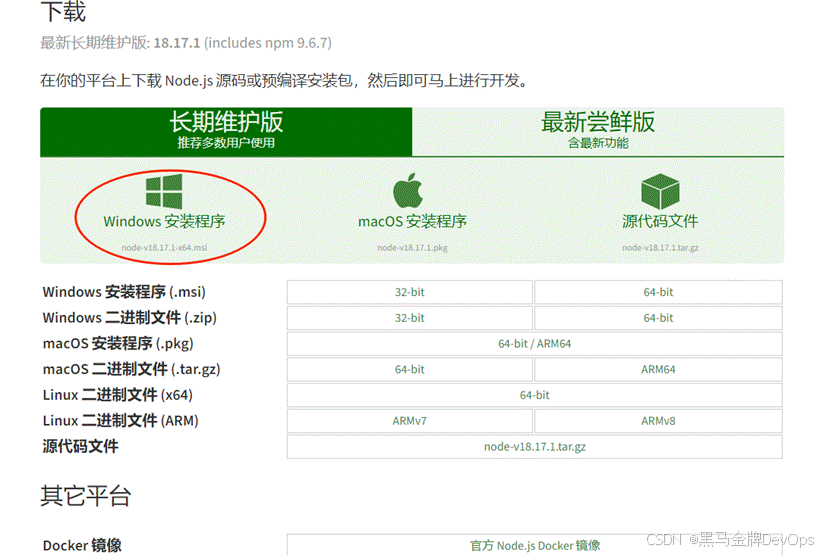Image resolution: width=829 pixels, height=555 pixels.
Task: Download Linux x64 64-bit binary
Action: [535, 395]
